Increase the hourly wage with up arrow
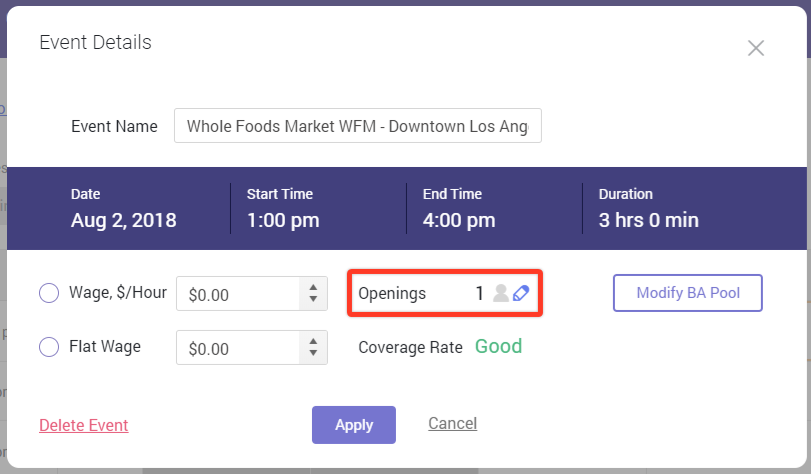Viewport: 811px width, 474px height. tap(313, 287)
